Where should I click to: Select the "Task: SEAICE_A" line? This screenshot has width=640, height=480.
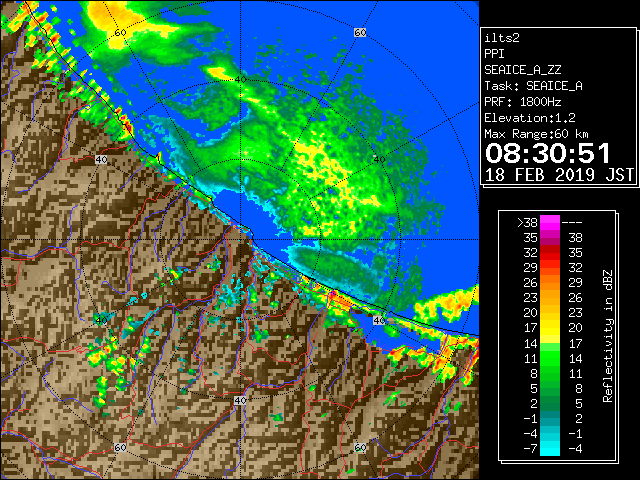tap(533, 86)
